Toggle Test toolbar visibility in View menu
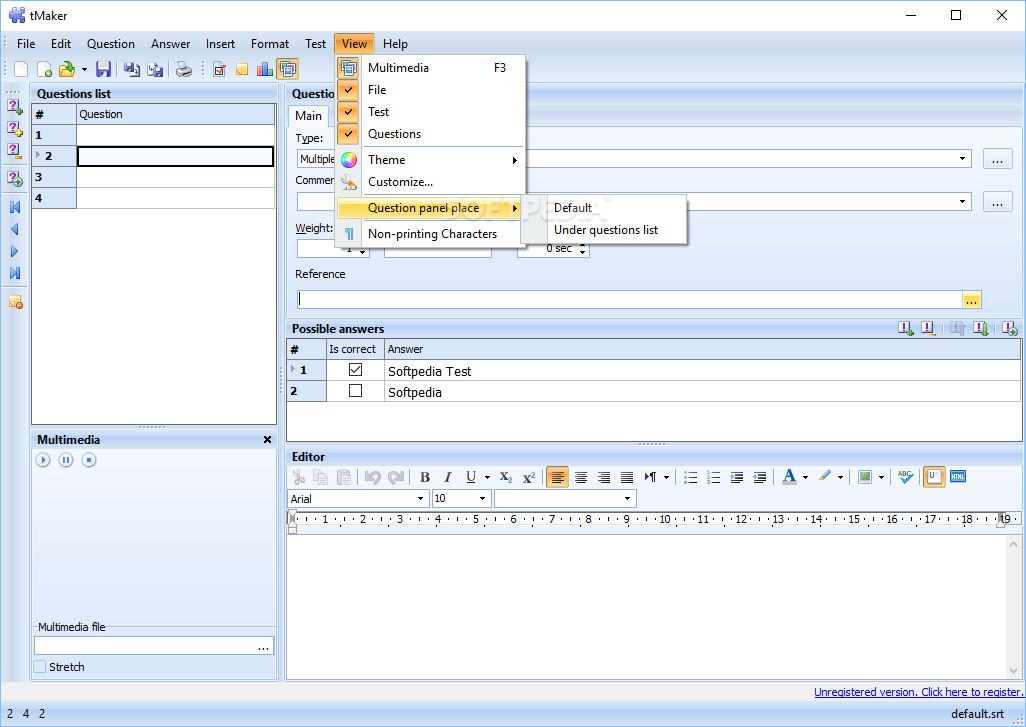The height and width of the screenshot is (727, 1026). (431, 112)
